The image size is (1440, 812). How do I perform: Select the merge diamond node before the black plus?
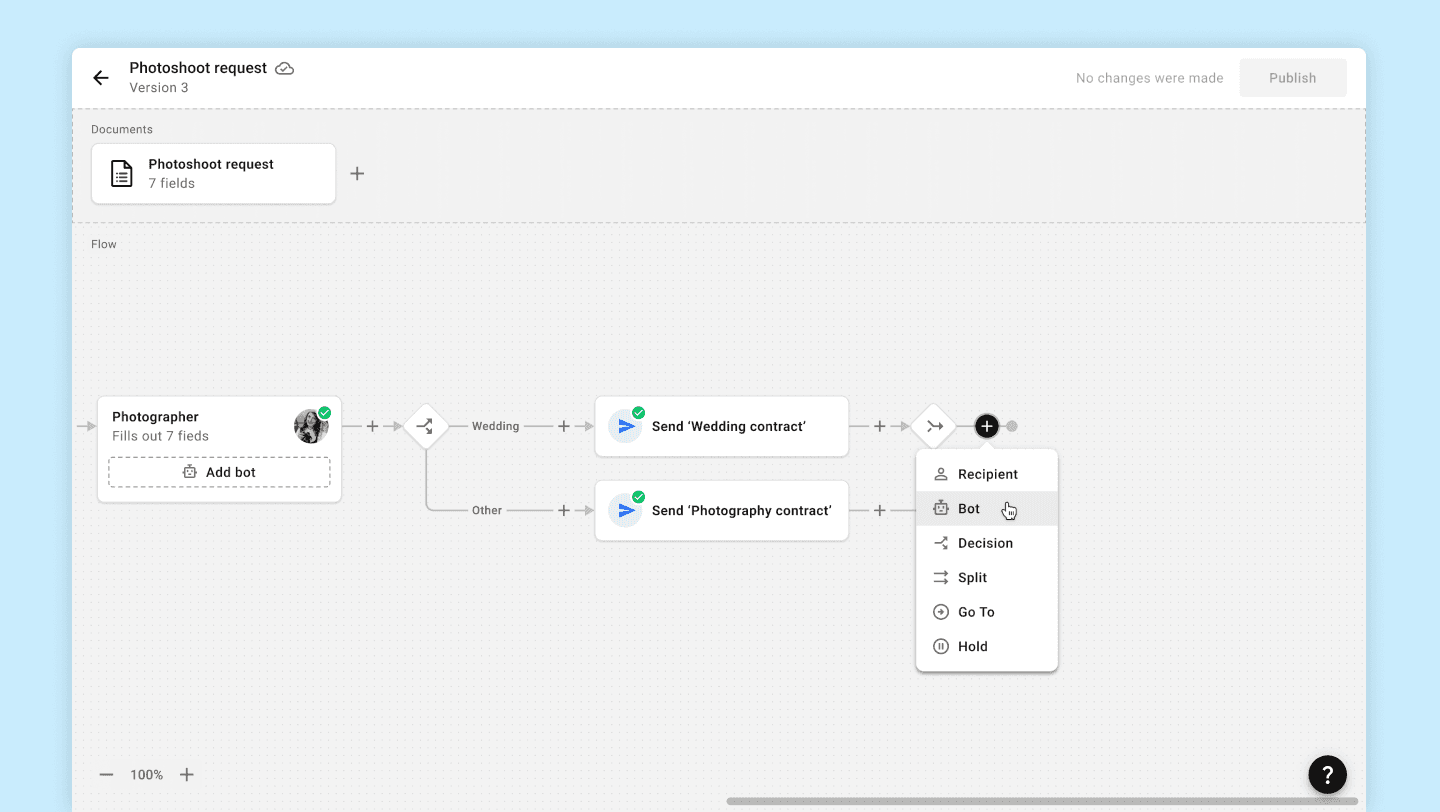pyautogui.click(x=934, y=426)
